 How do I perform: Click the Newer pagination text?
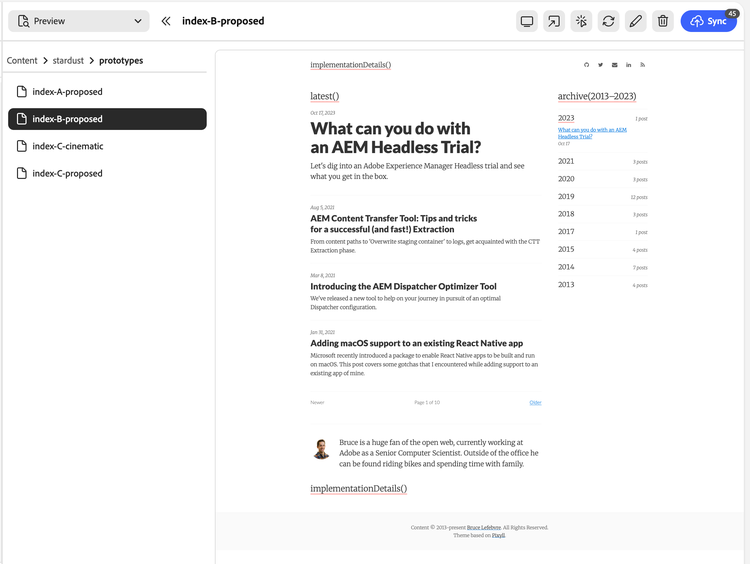(317, 402)
